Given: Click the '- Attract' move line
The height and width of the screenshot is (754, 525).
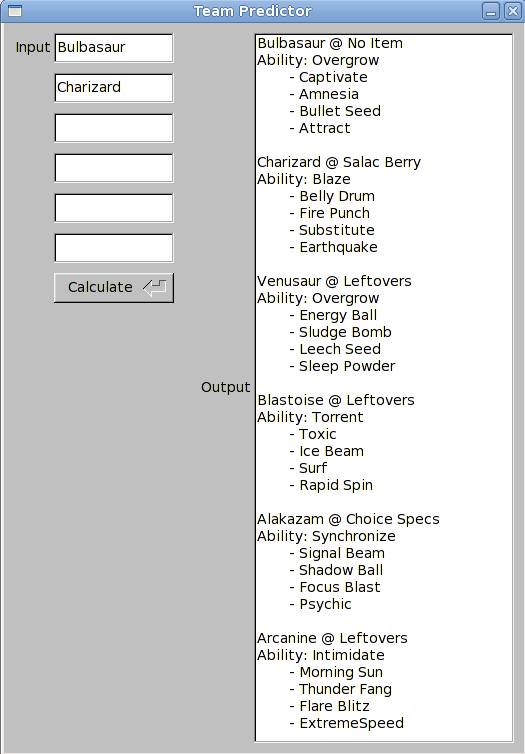Looking at the screenshot, I should click(320, 128).
